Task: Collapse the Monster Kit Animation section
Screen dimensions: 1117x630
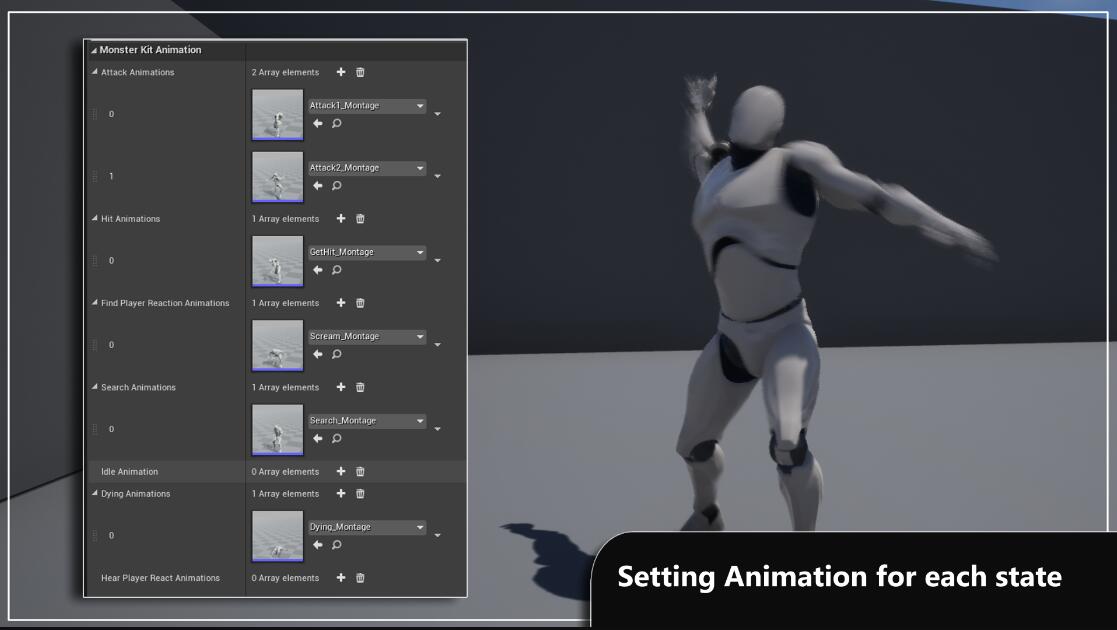Action: coord(94,50)
